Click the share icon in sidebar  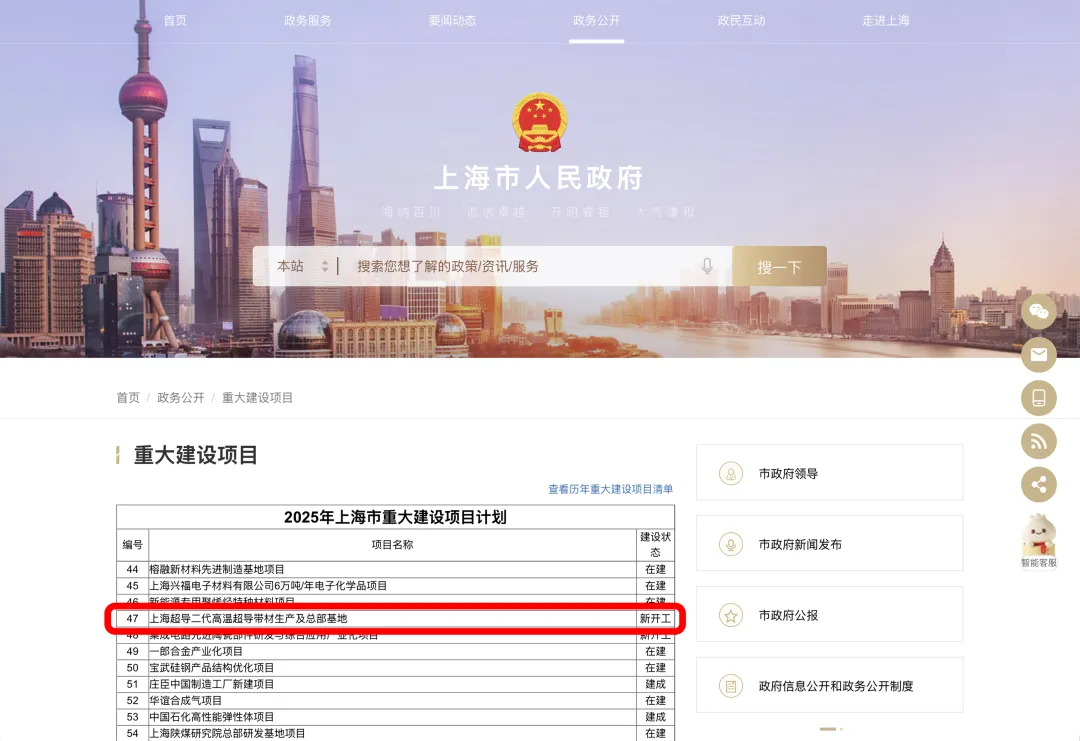pyautogui.click(x=1038, y=485)
